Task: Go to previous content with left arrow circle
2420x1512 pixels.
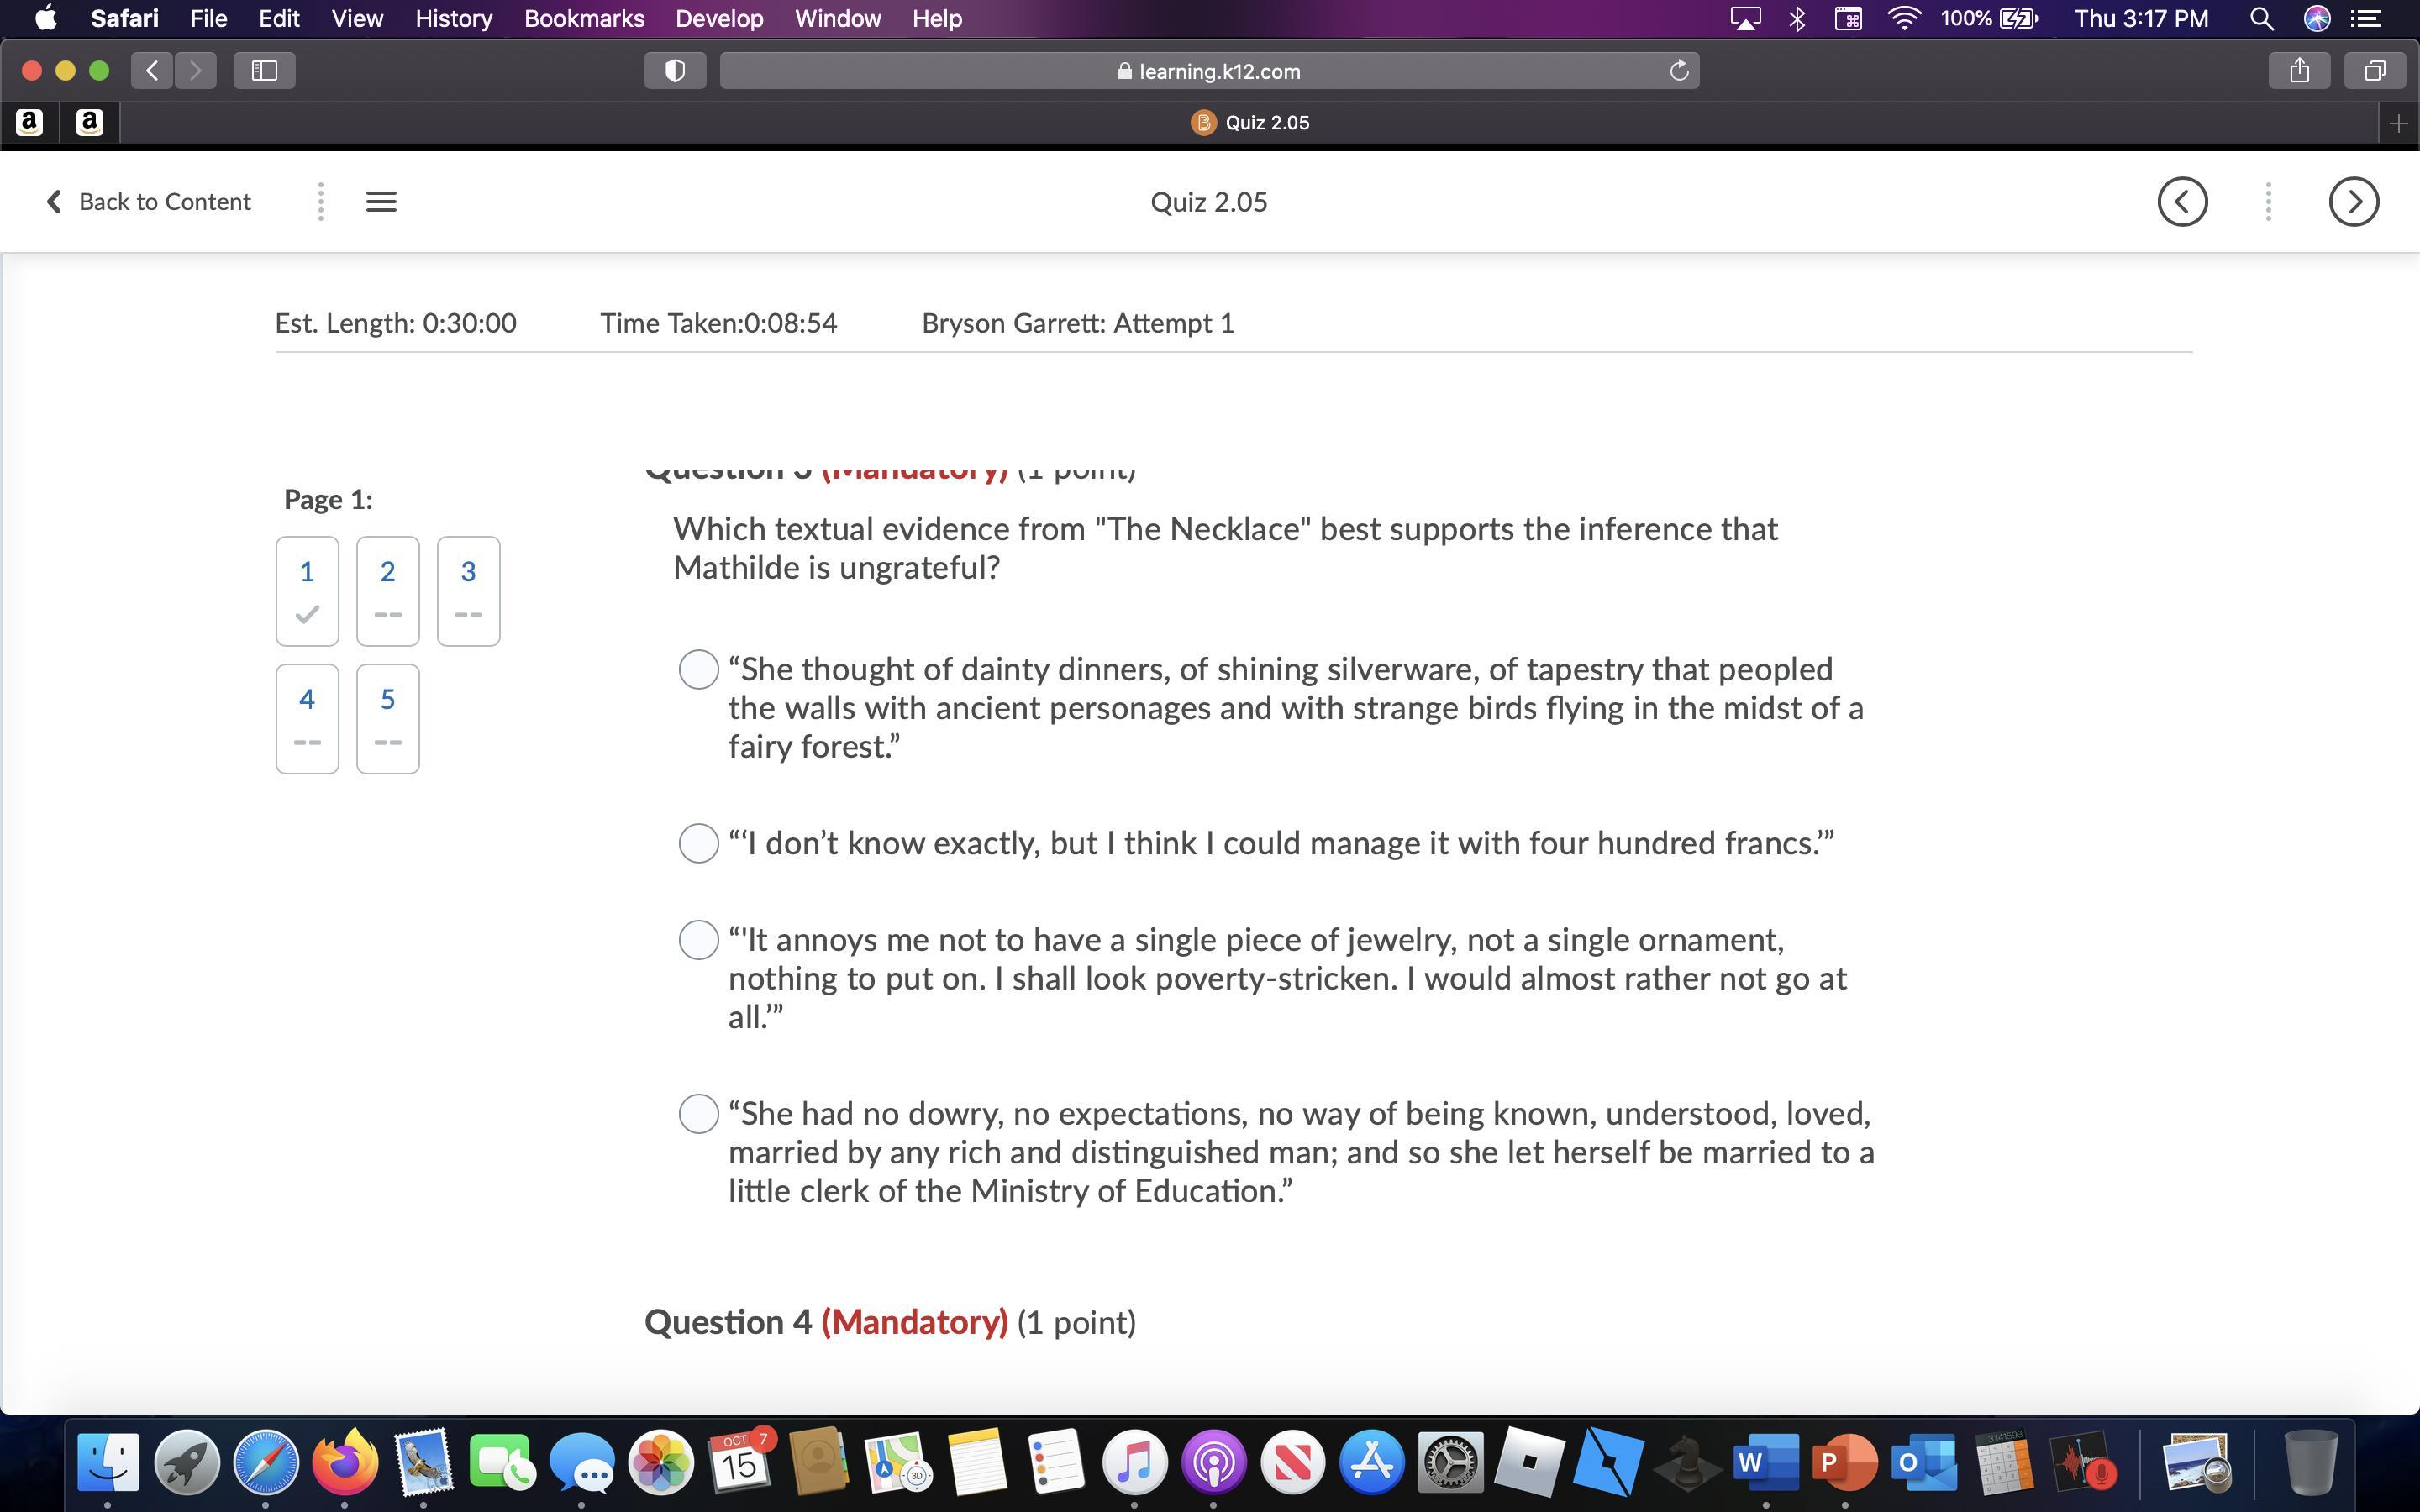Action: 2182,202
